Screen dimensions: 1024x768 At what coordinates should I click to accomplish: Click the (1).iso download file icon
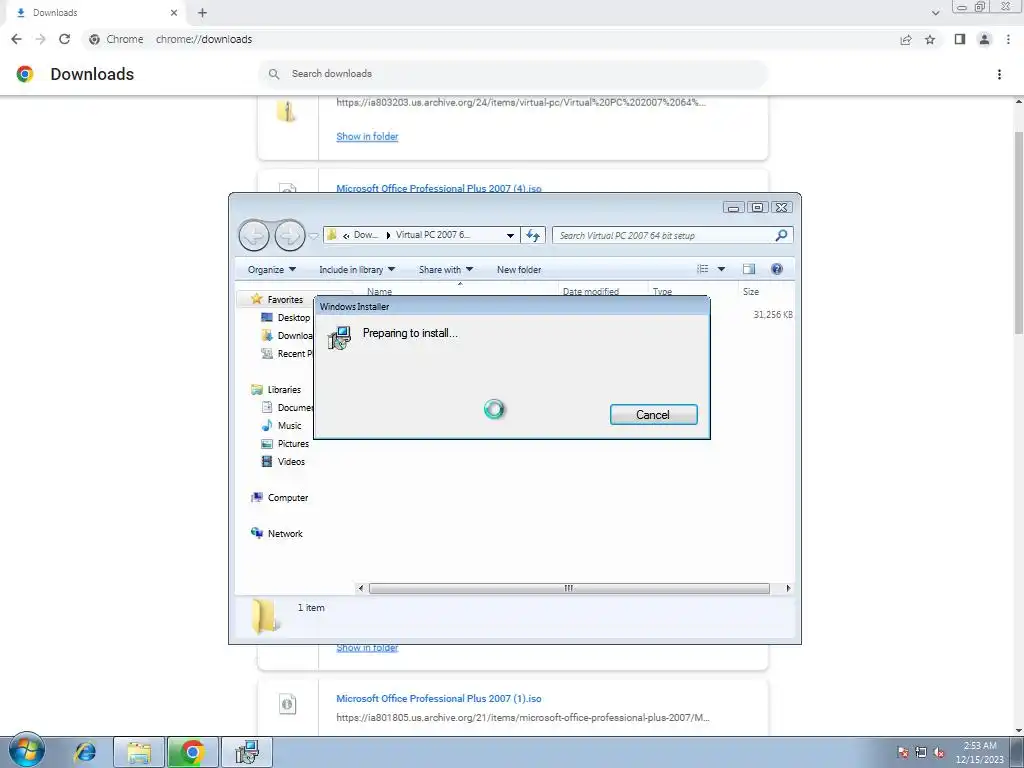click(287, 704)
